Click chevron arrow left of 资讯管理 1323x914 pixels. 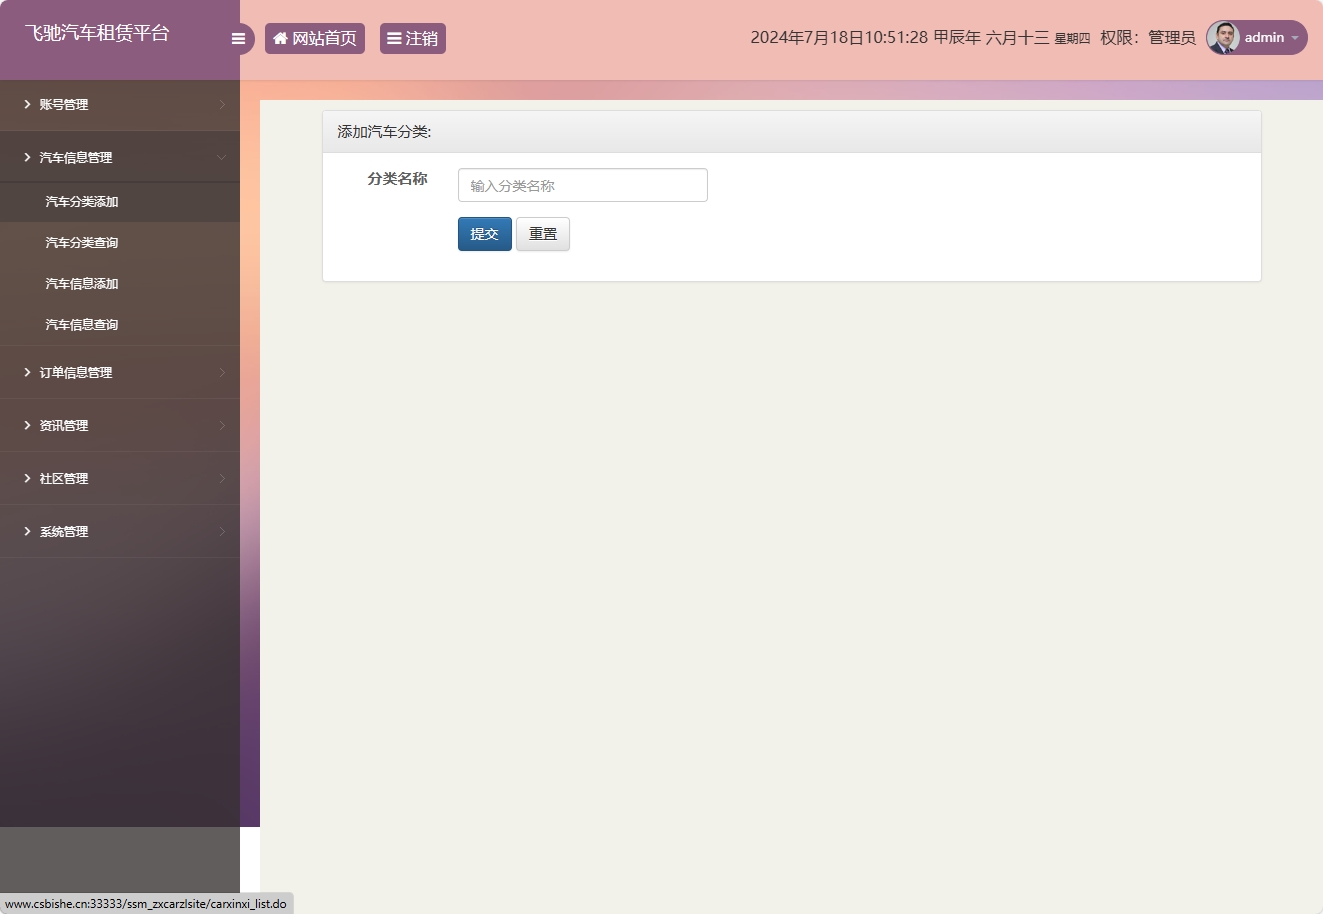[27, 425]
